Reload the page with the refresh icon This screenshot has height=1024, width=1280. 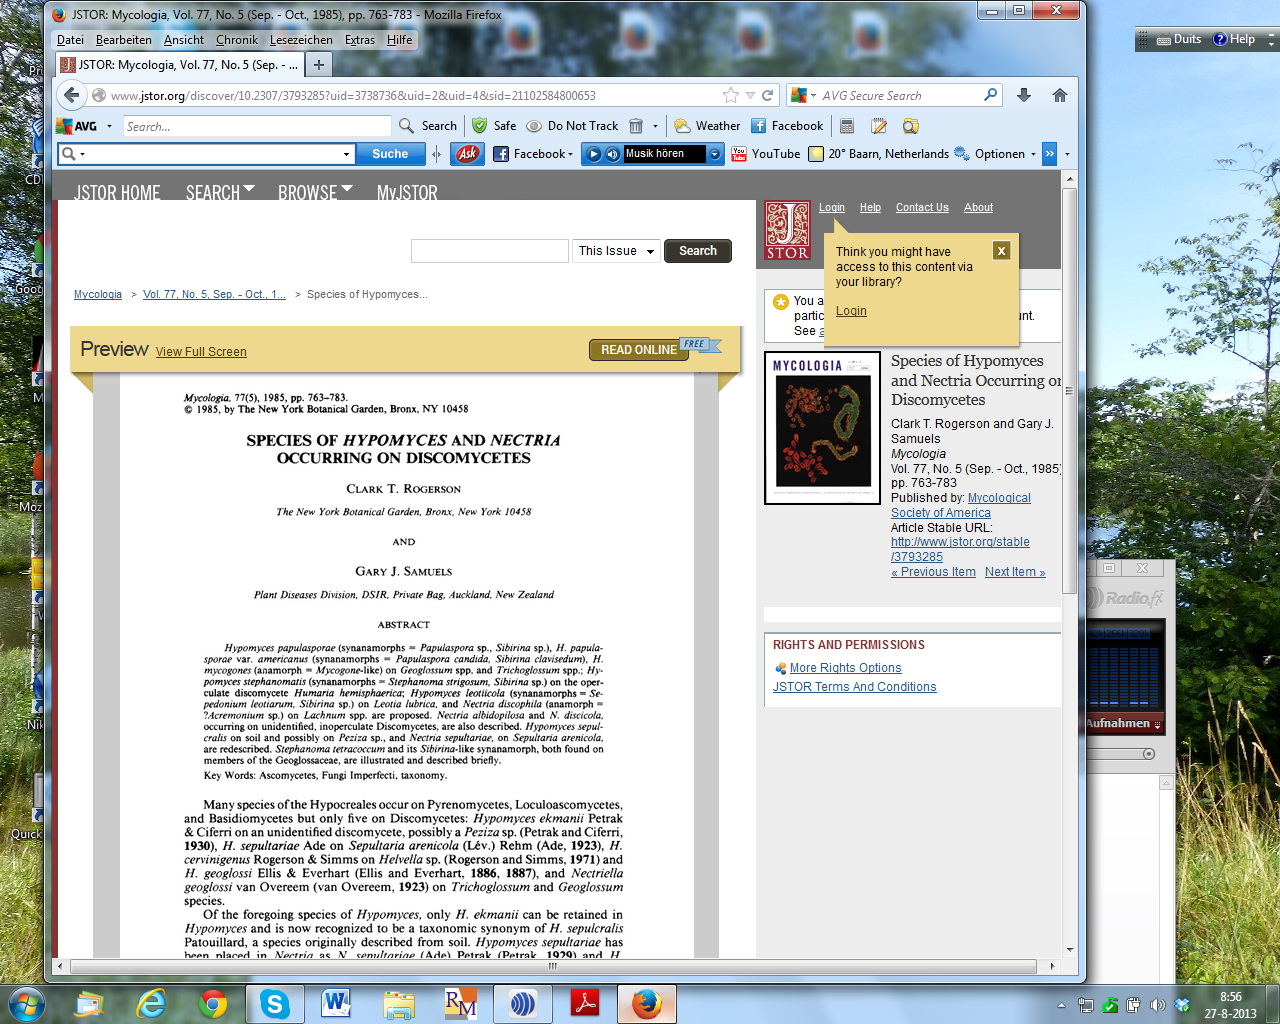[x=768, y=95]
